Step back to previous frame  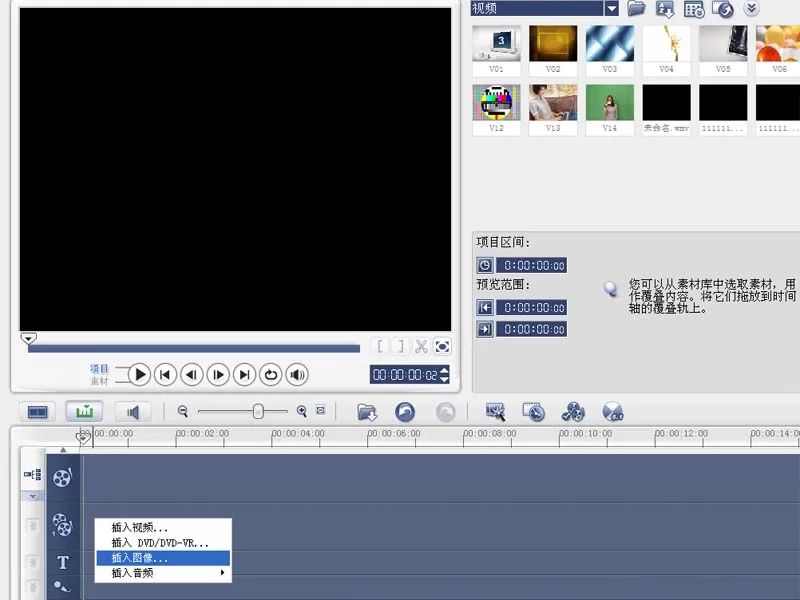(x=192, y=375)
